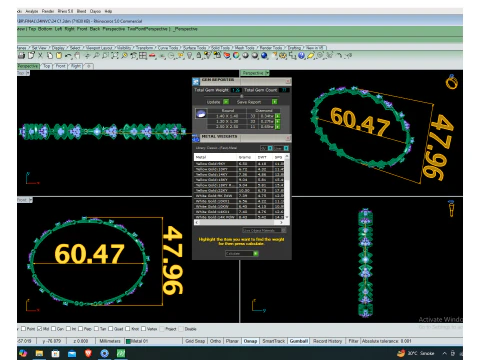Enable the Perp osnap checkbox
The width and height of the screenshot is (480, 360).
pyautogui.click(x=80, y=329)
